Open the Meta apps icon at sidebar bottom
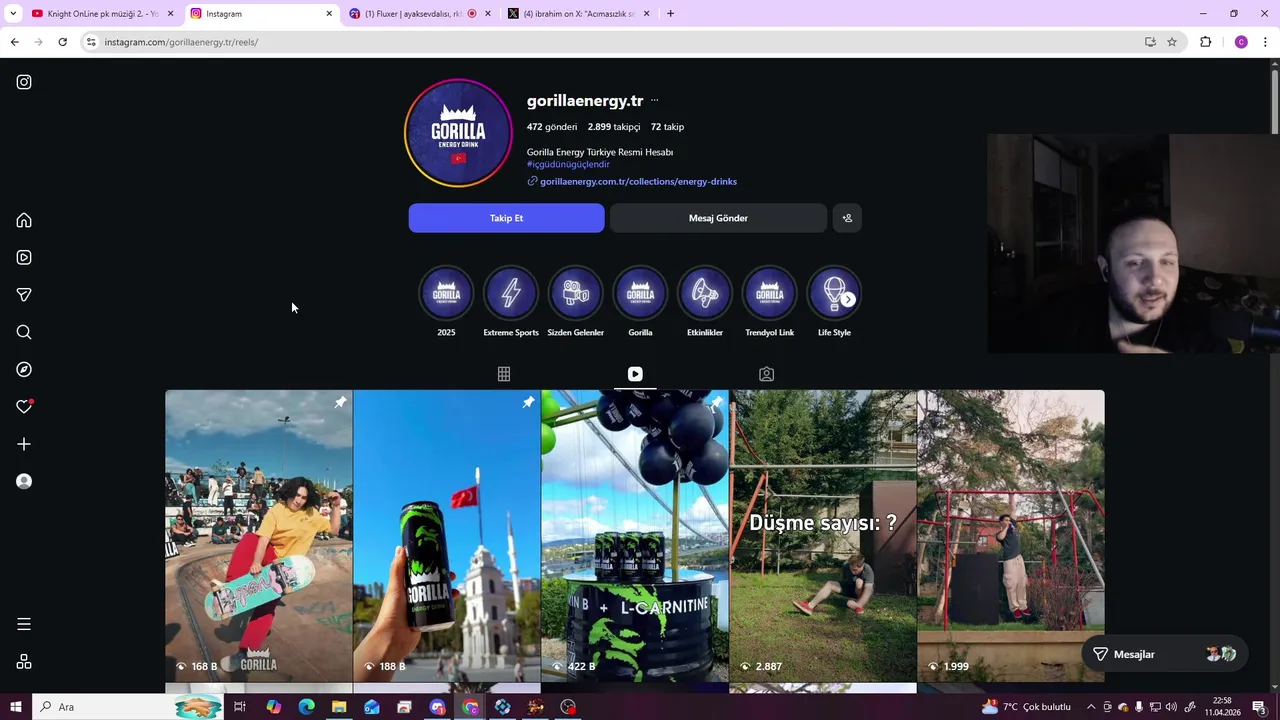 24,662
